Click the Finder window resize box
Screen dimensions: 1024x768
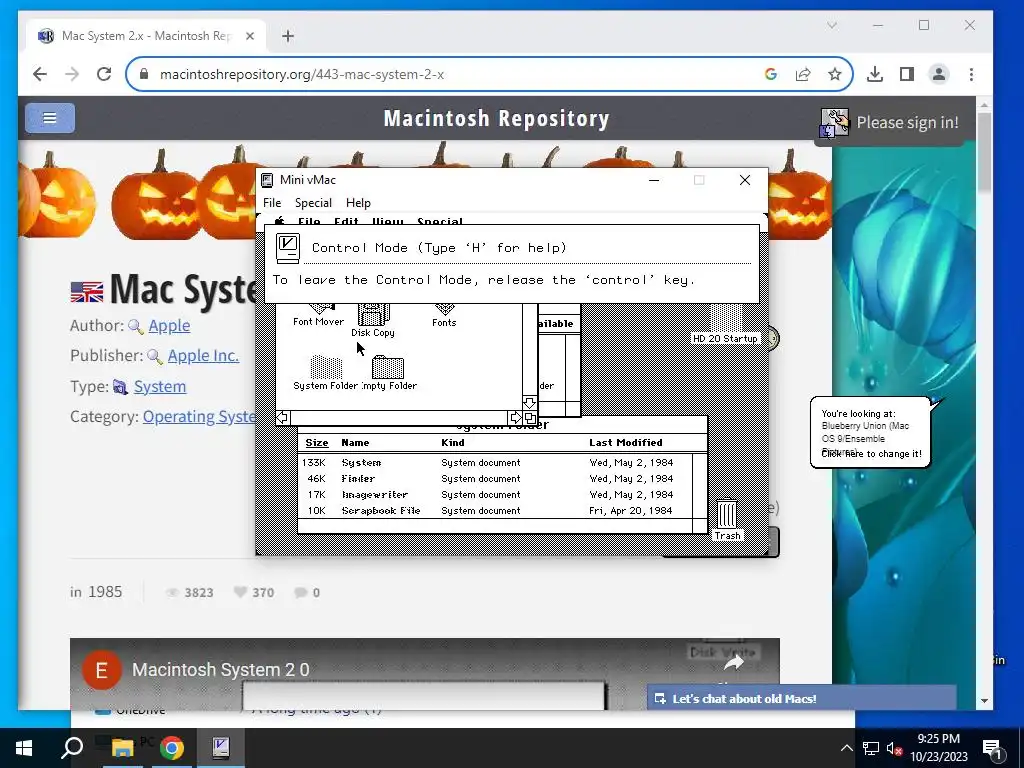530,418
